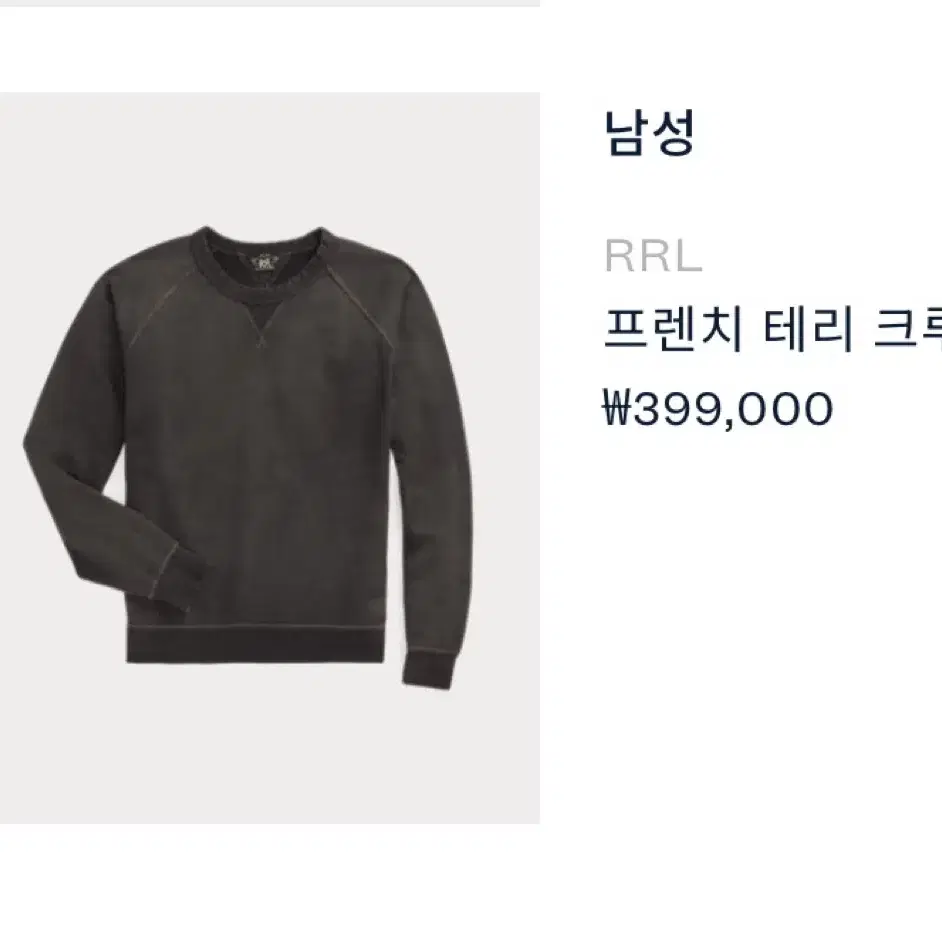Image resolution: width=942 pixels, height=942 pixels.
Task: Click the cut-off 크루 text at edge
Action: pos(908,329)
